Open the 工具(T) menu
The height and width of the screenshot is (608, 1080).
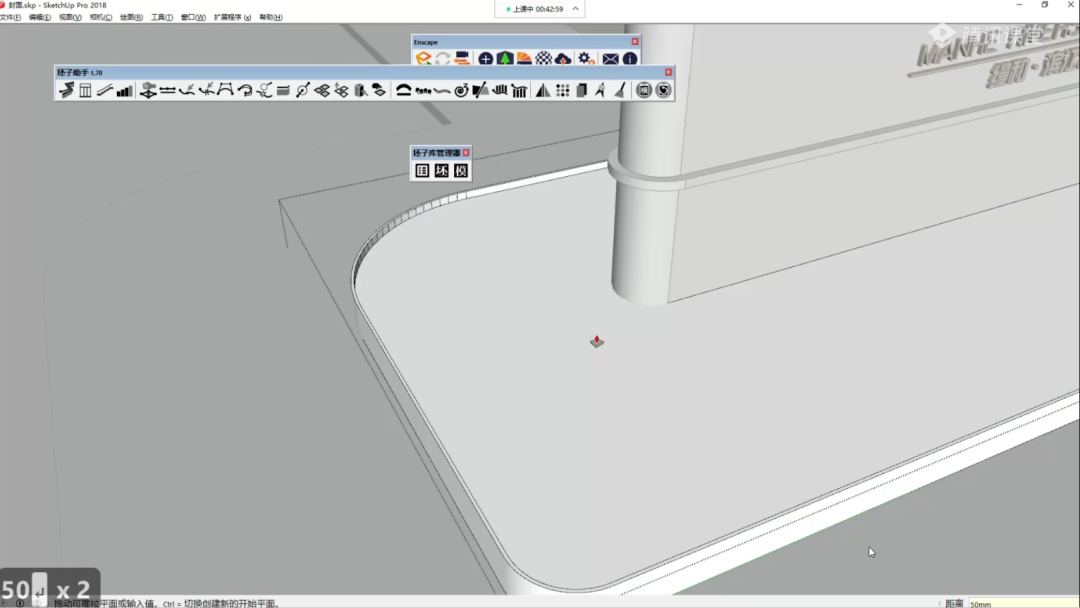coord(162,17)
